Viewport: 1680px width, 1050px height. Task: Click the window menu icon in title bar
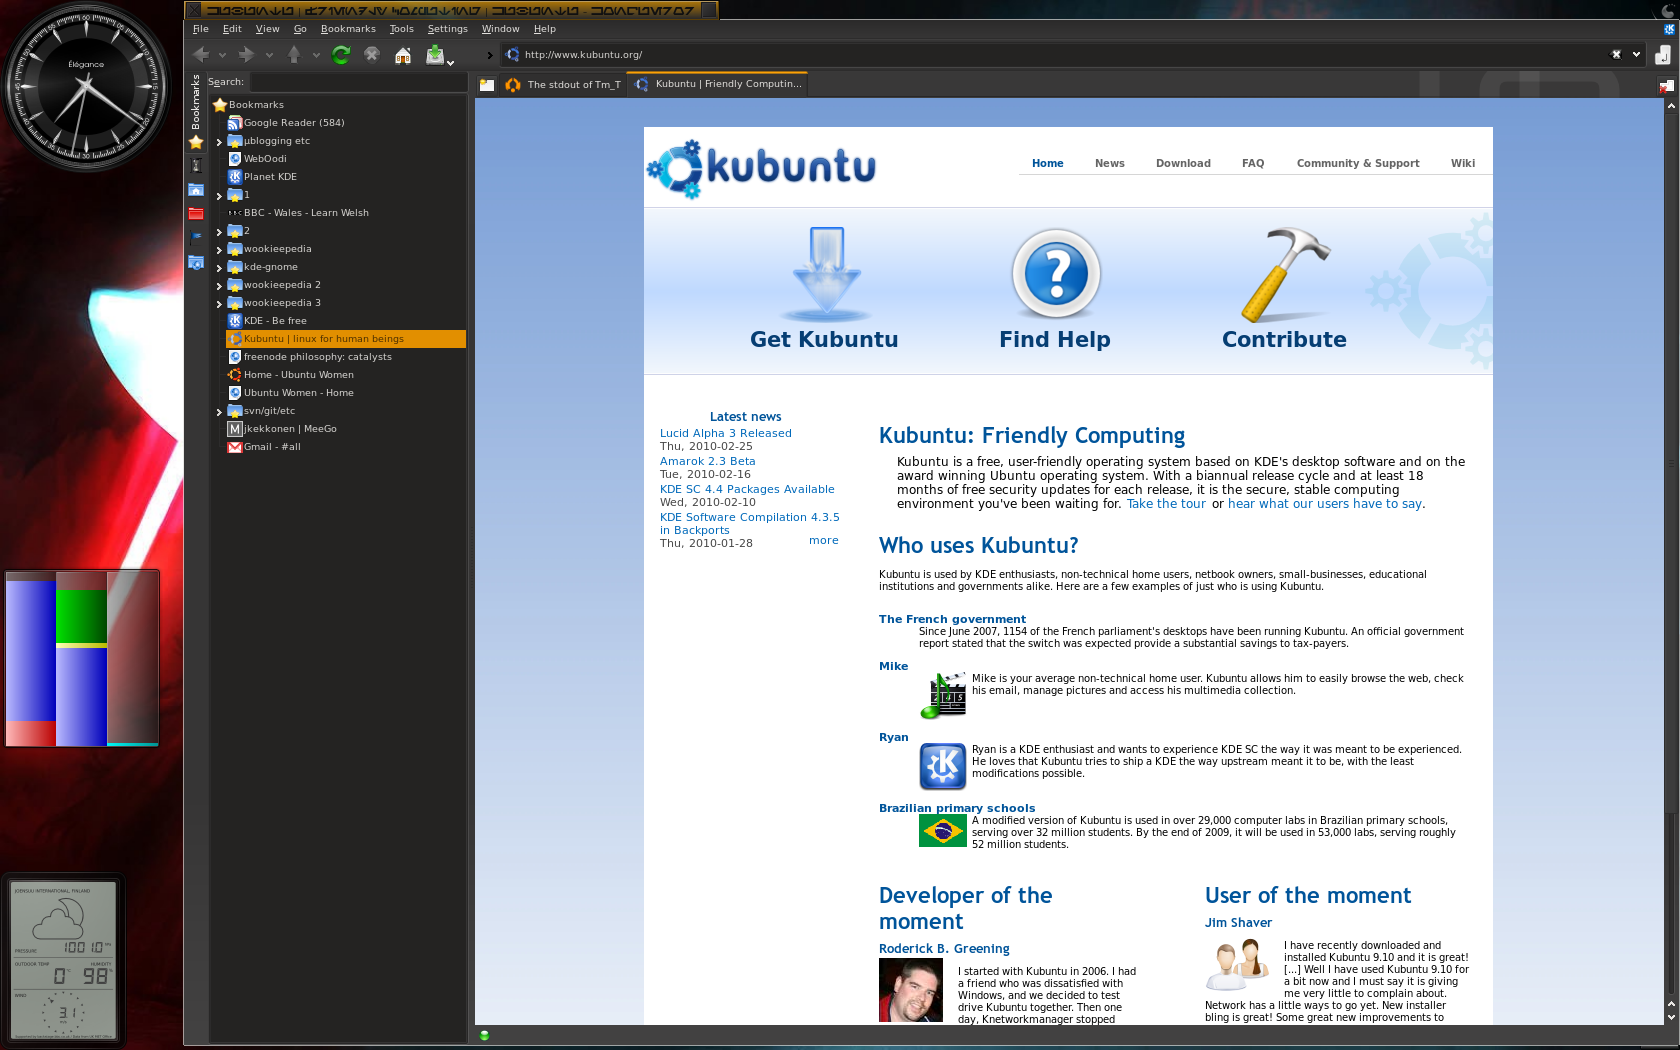(195, 10)
